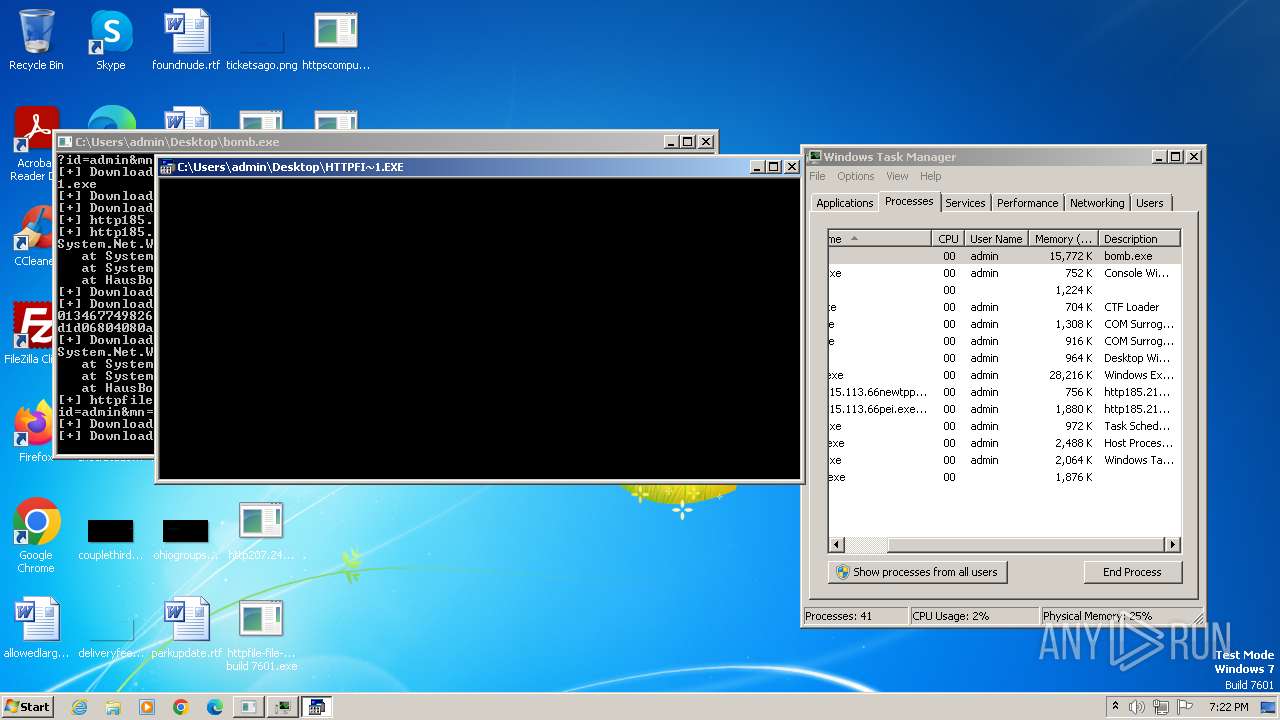Open the Options menu in Task Manager
This screenshot has width=1280, height=720.
[x=855, y=176]
